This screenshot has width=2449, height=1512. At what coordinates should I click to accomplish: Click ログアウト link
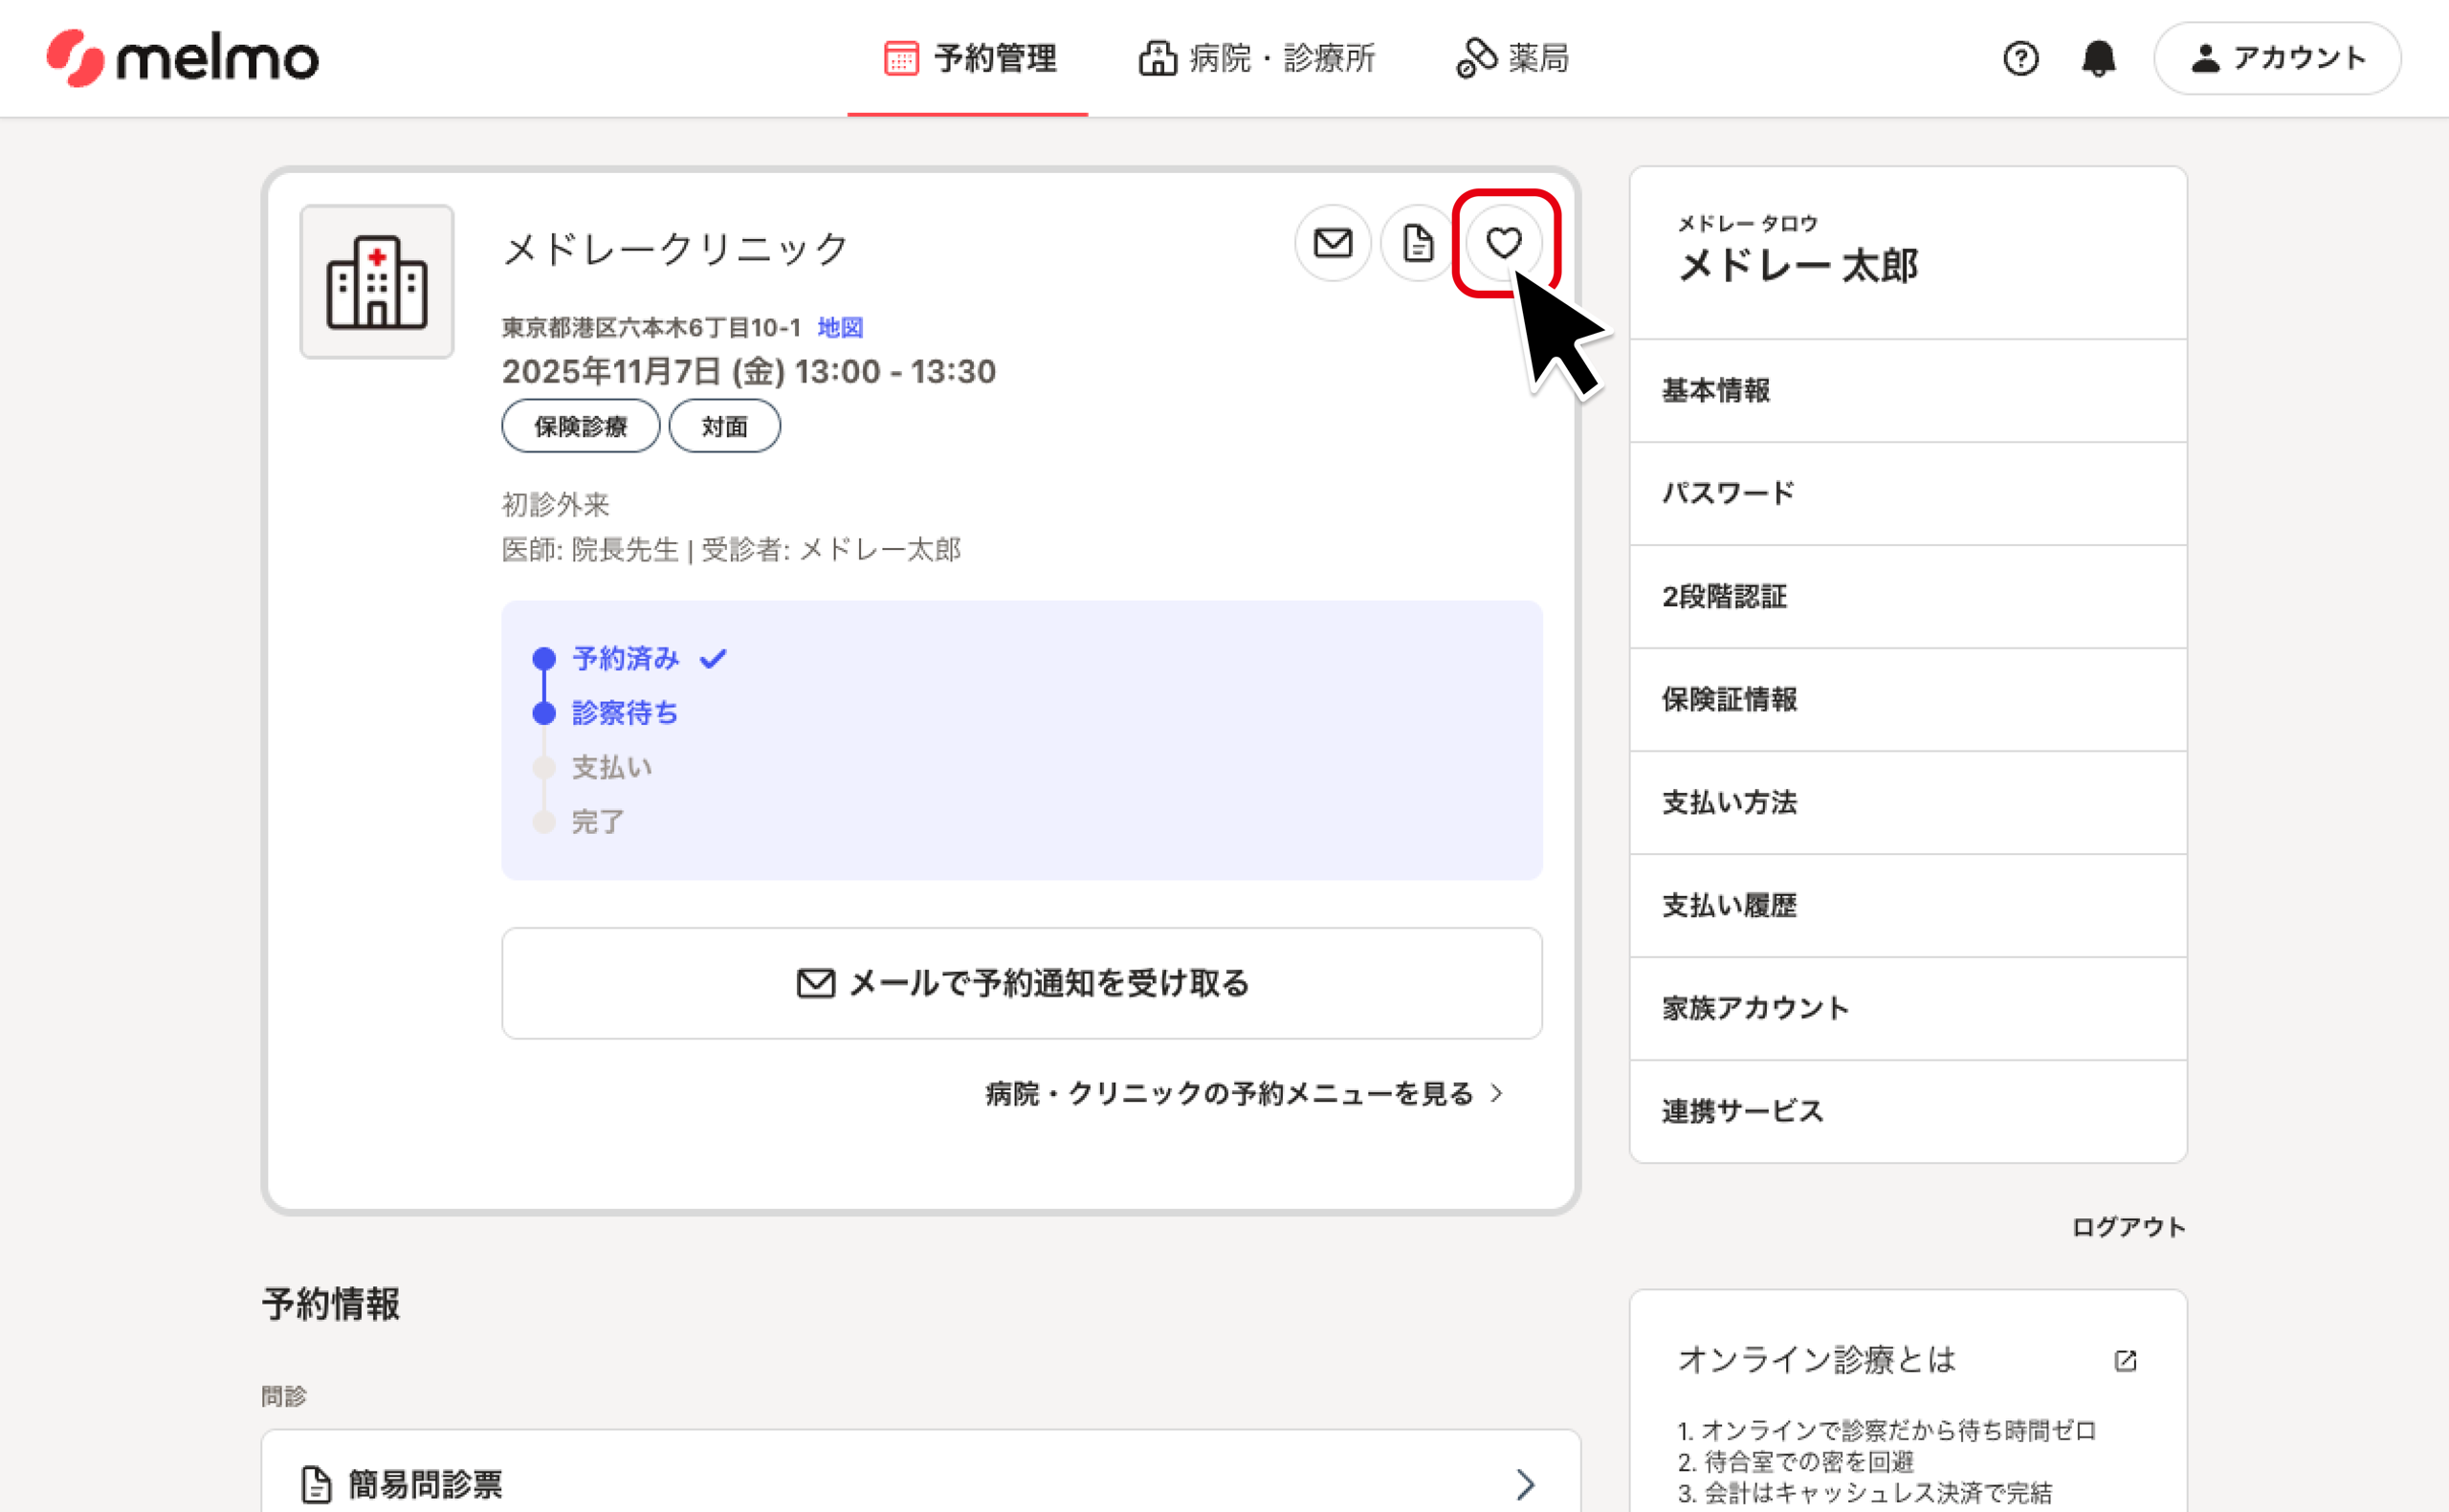pos(2128,1227)
